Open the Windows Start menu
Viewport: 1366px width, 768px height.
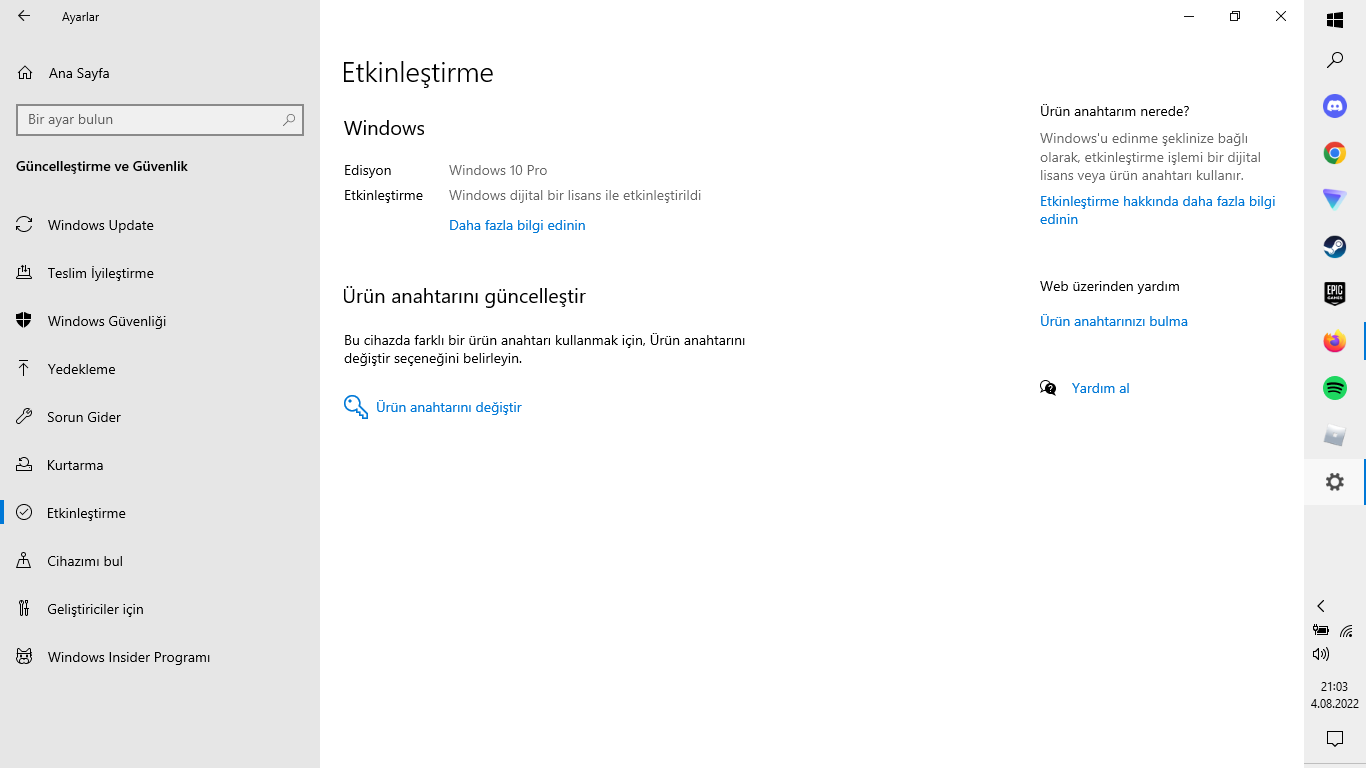coord(1335,20)
